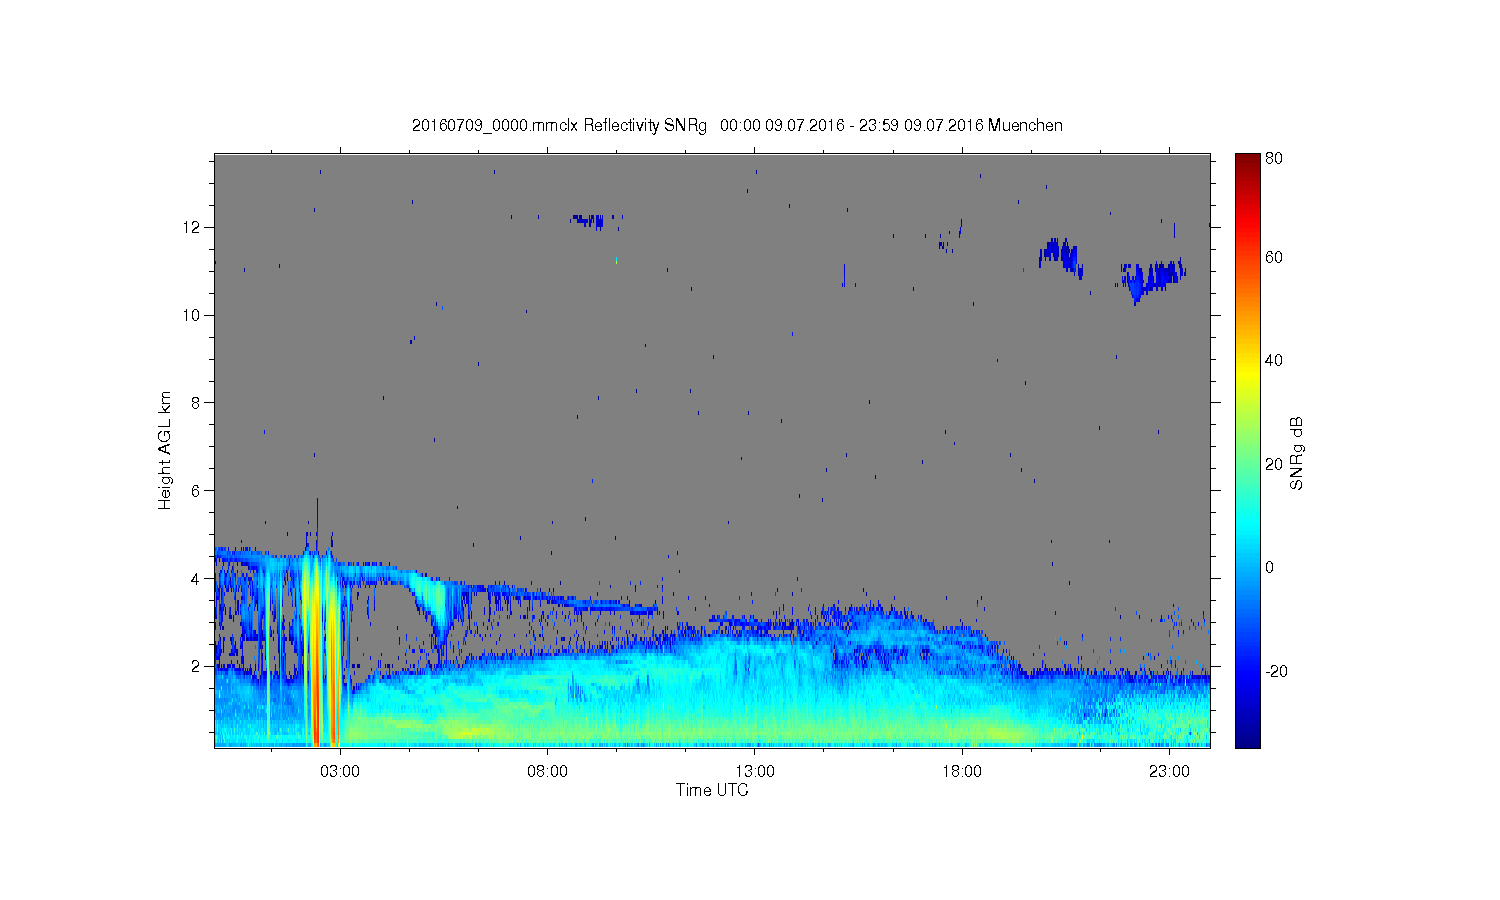Click the 13:00 time axis label
Image resolution: width=1500 pixels, height=900 pixels.
coord(755,772)
